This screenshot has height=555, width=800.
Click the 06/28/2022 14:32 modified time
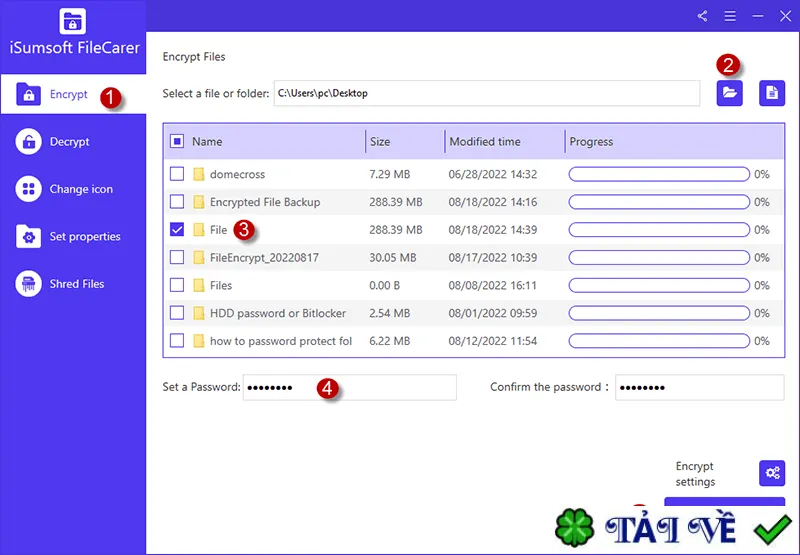point(492,174)
